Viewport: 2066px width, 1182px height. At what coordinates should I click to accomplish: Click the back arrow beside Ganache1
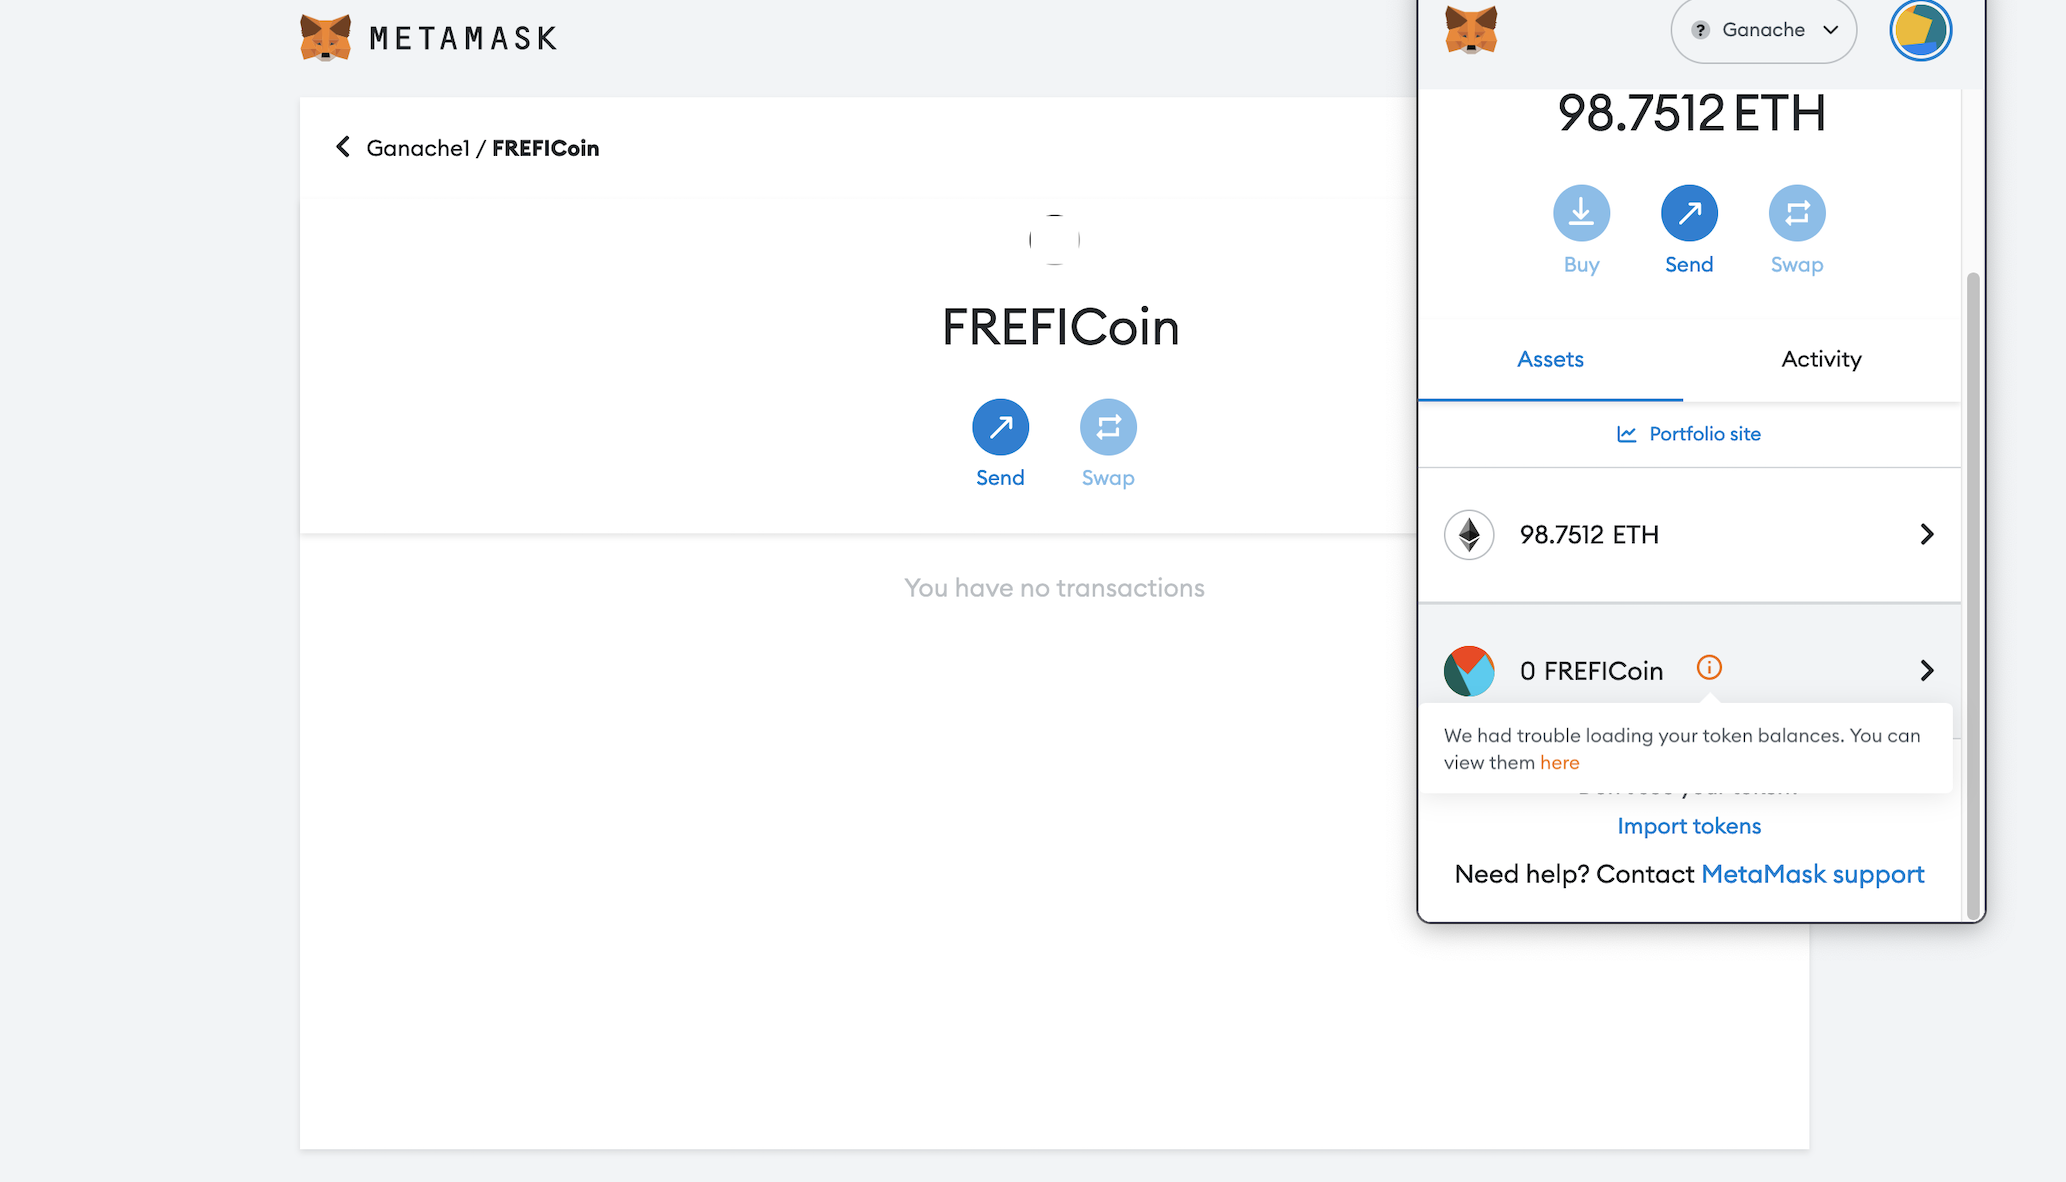point(343,147)
